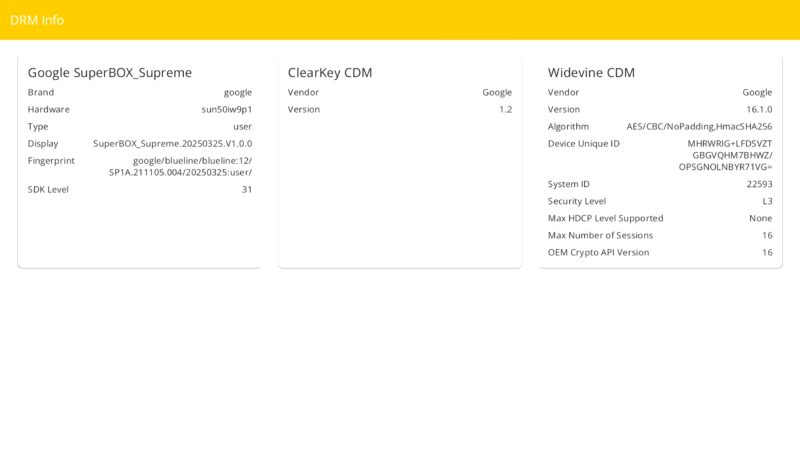Screen dimensions: 800x450
Task: Click the 'Type' label
Action: (38, 127)
